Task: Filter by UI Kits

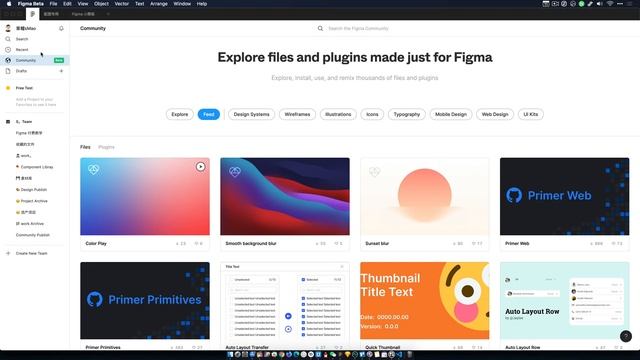Action: [531, 114]
